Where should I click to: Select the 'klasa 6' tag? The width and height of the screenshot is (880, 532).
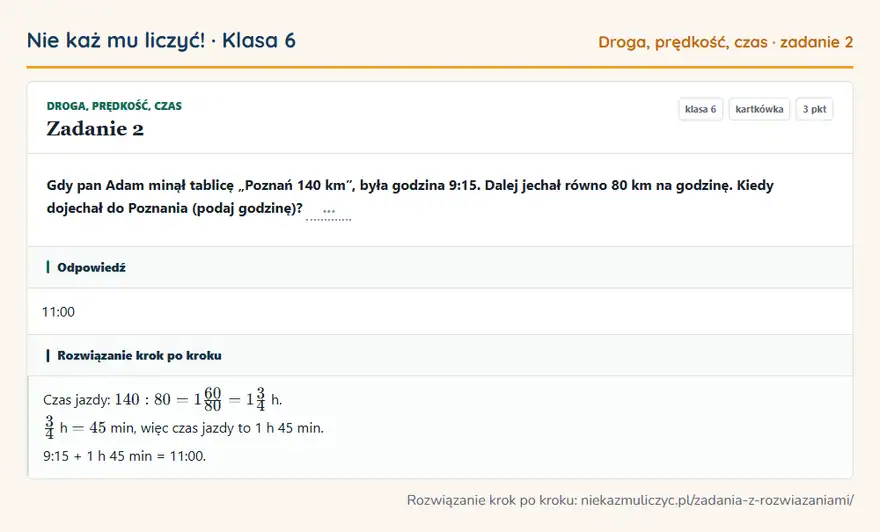pyautogui.click(x=700, y=109)
